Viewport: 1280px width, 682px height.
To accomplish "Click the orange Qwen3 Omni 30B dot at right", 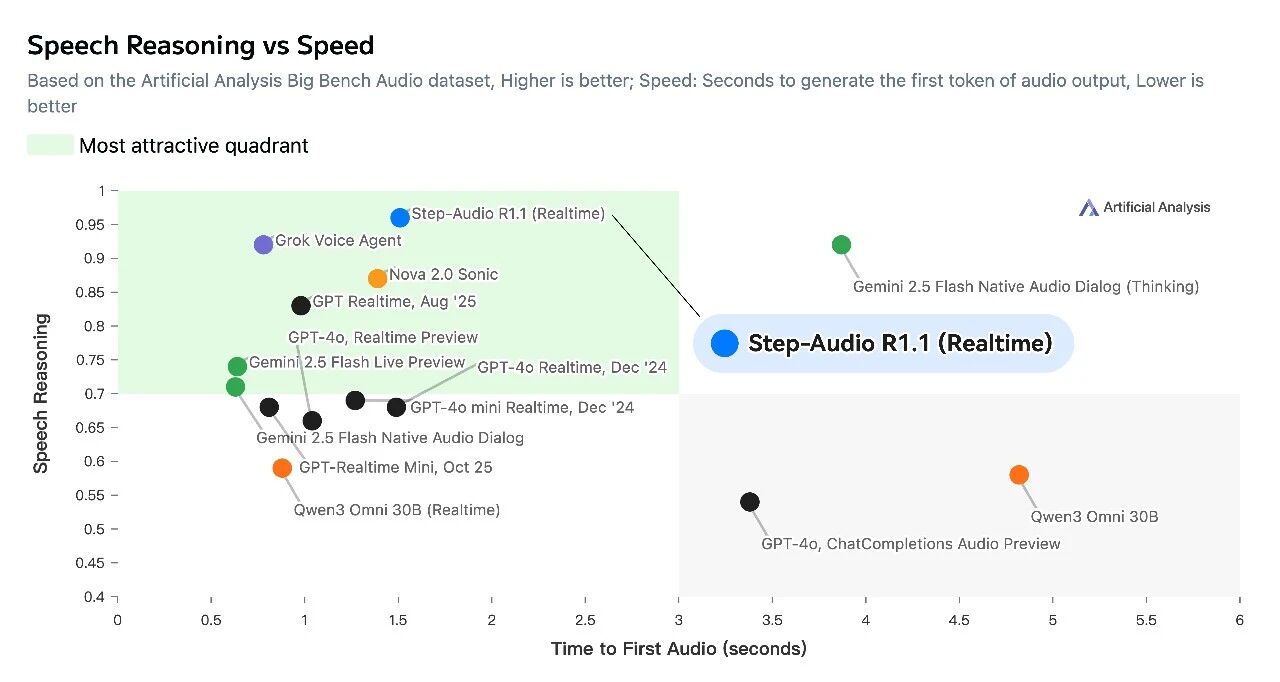I will 1019,475.
